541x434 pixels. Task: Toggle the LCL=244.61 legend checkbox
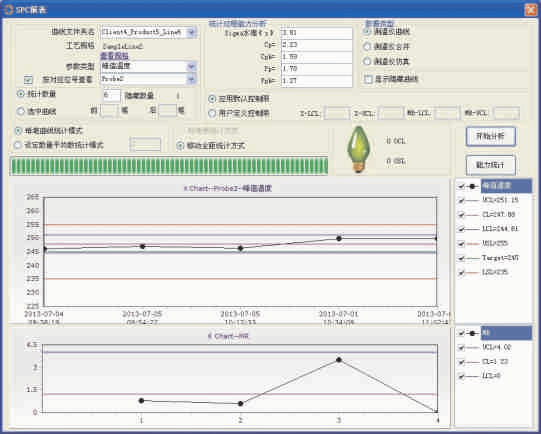point(461,229)
